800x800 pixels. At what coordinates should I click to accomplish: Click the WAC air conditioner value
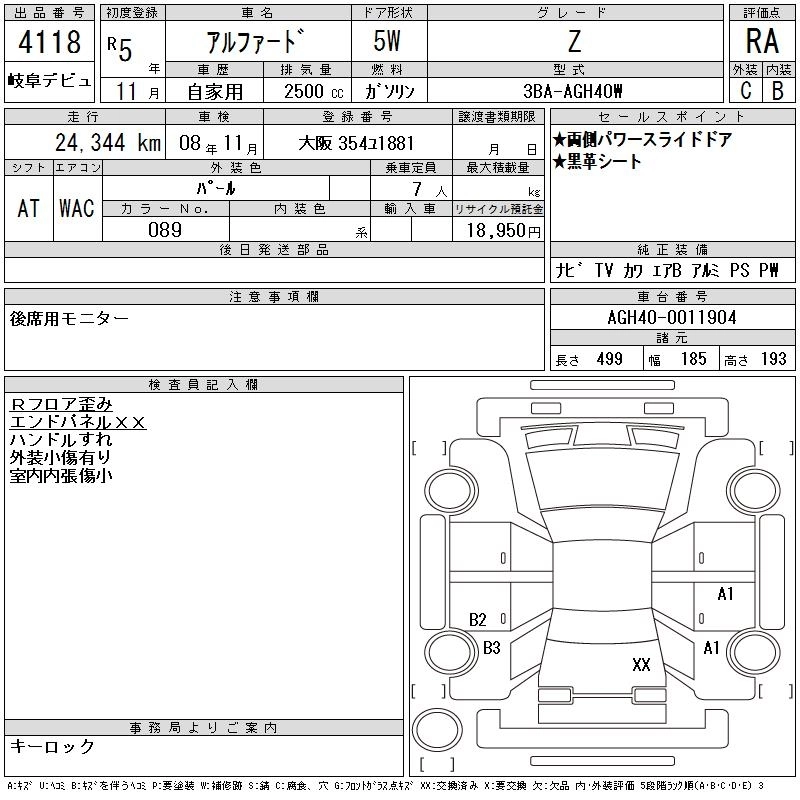77,208
